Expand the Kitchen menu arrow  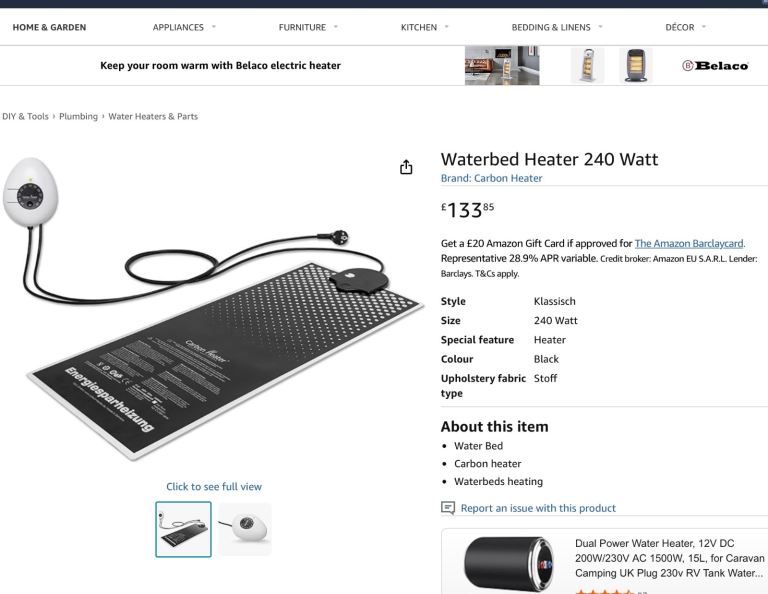click(447, 27)
